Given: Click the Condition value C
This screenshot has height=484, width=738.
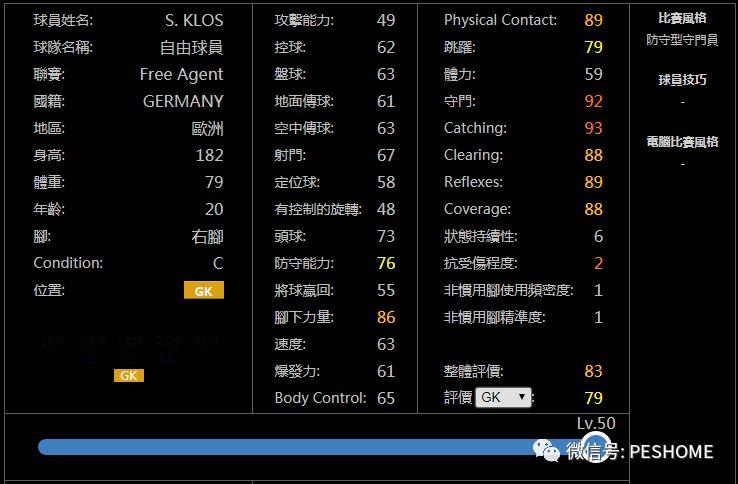Looking at the screenshot, I should click(218, 263).
